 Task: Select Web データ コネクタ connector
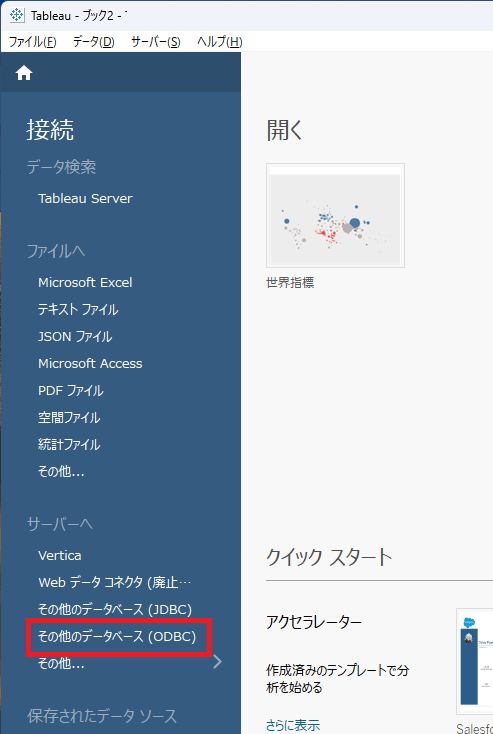115,582
